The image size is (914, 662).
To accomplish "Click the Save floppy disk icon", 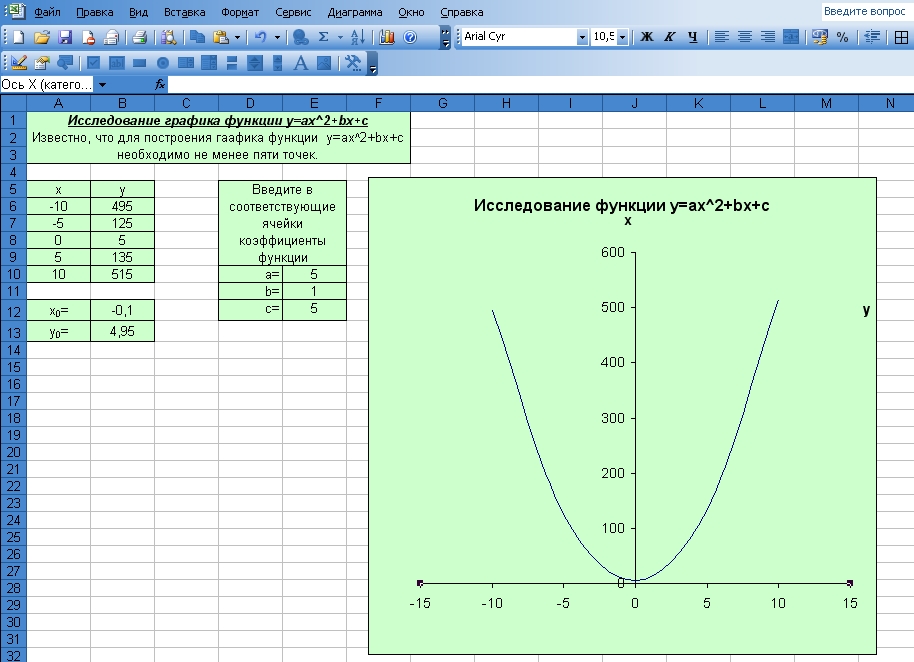I will coord(65,37).
